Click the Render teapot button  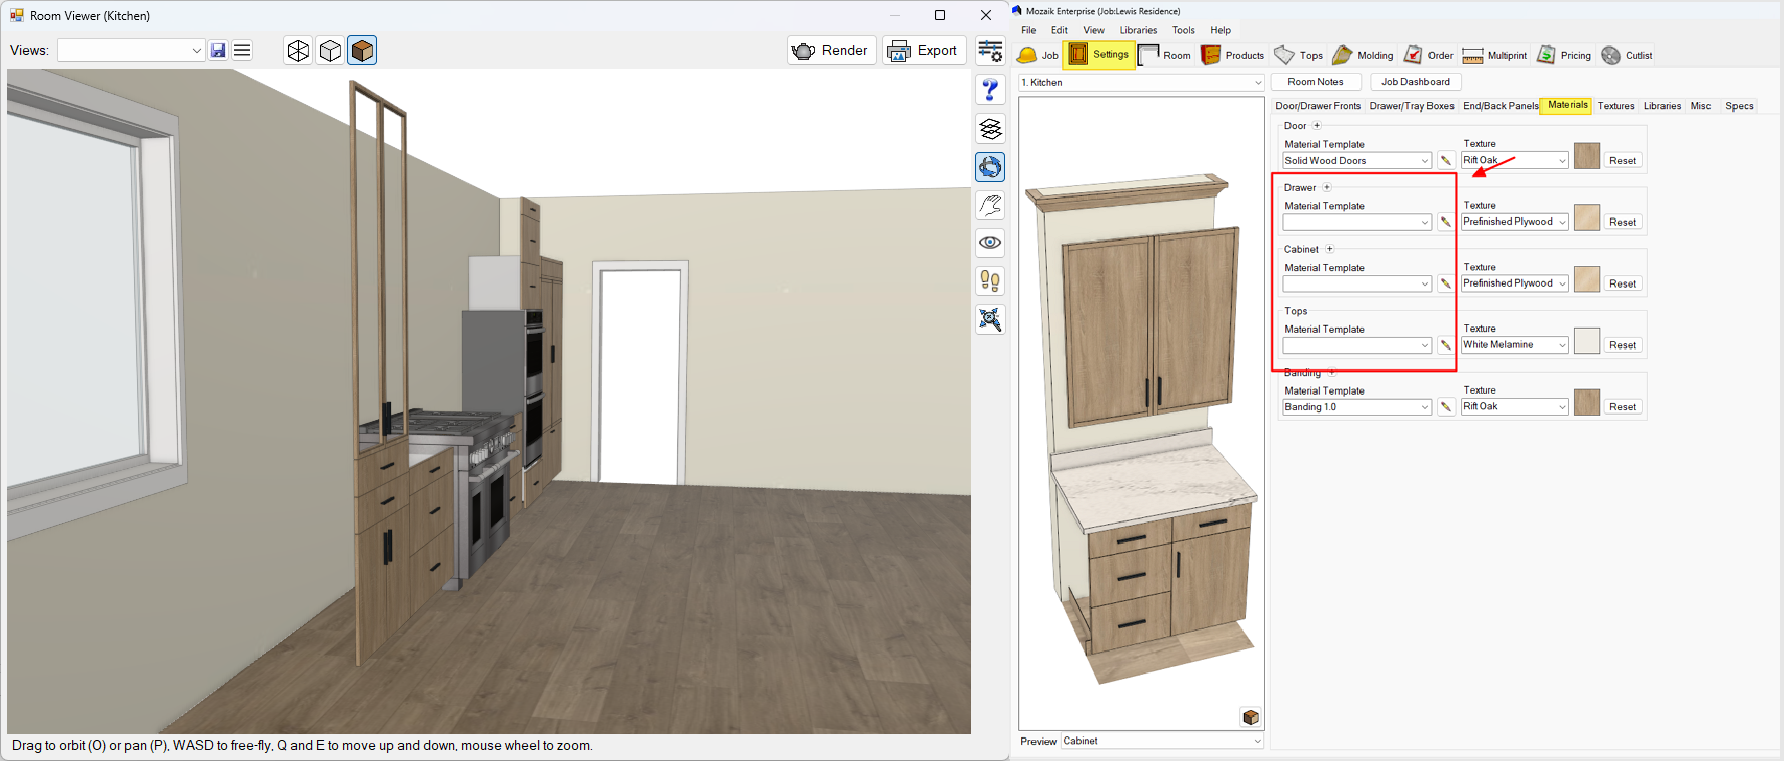pyautogui.click(x=831, y=50)
